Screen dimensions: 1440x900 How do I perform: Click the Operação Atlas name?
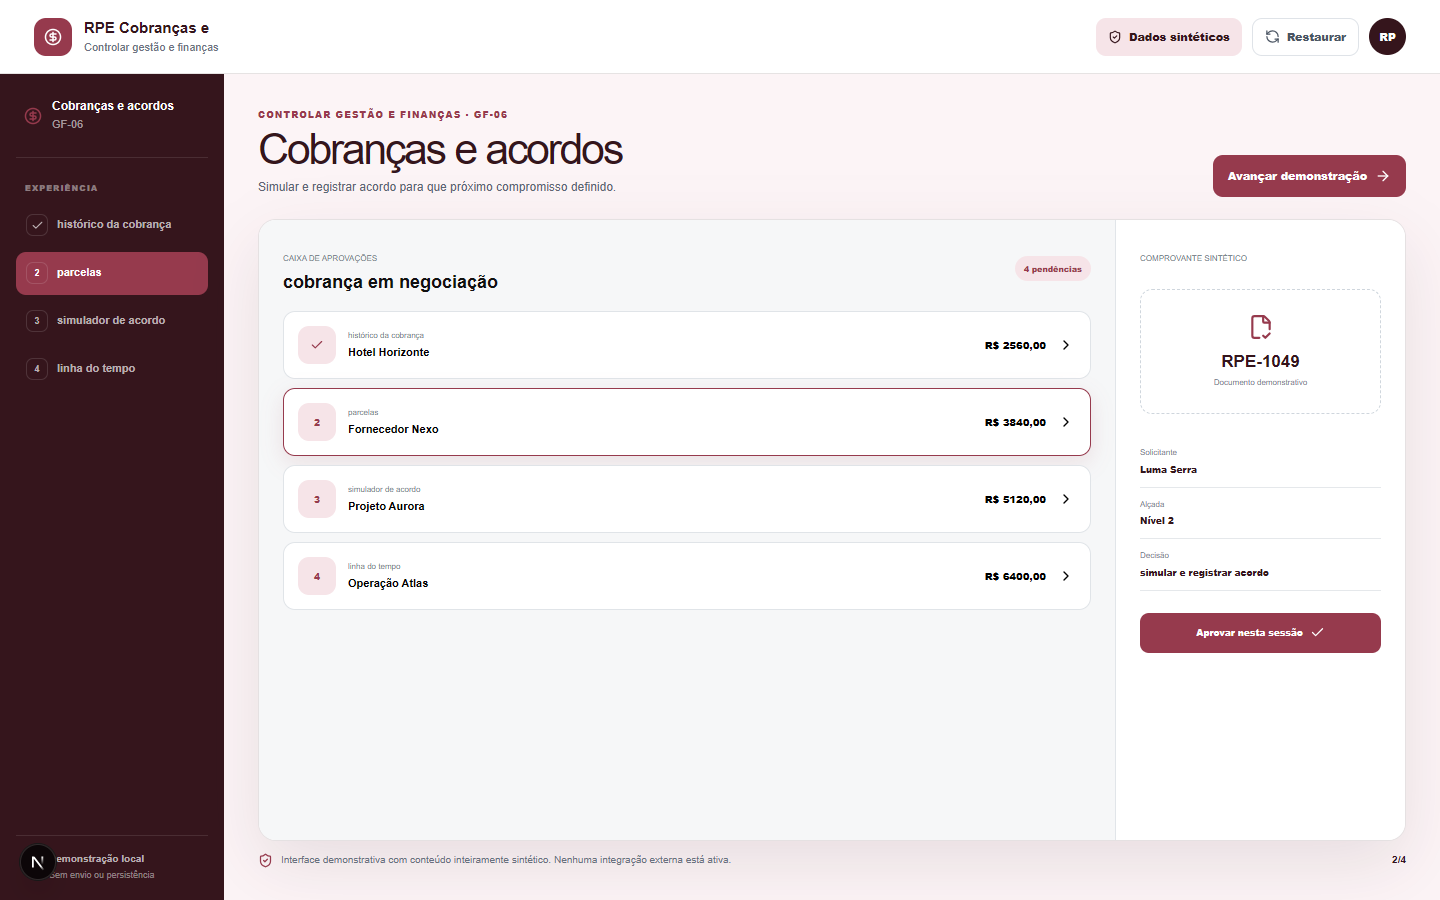pyautogui.click(x=388, y=583)
